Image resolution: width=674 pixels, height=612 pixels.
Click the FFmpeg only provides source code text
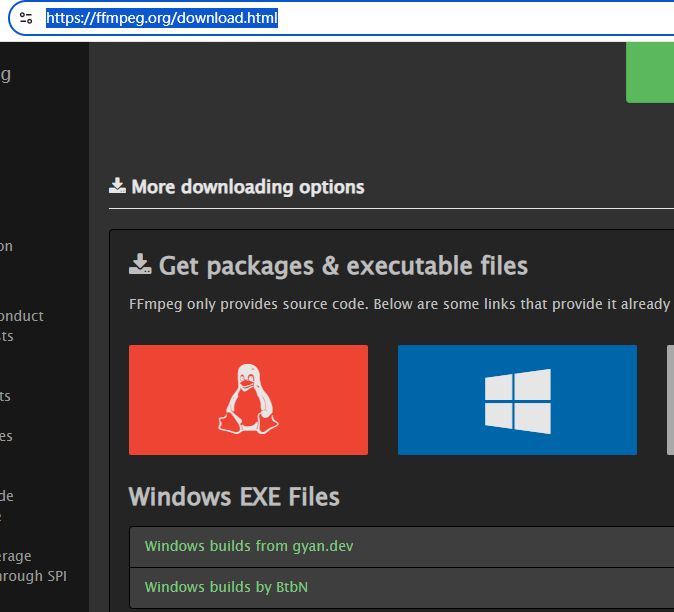coord(398,304)
